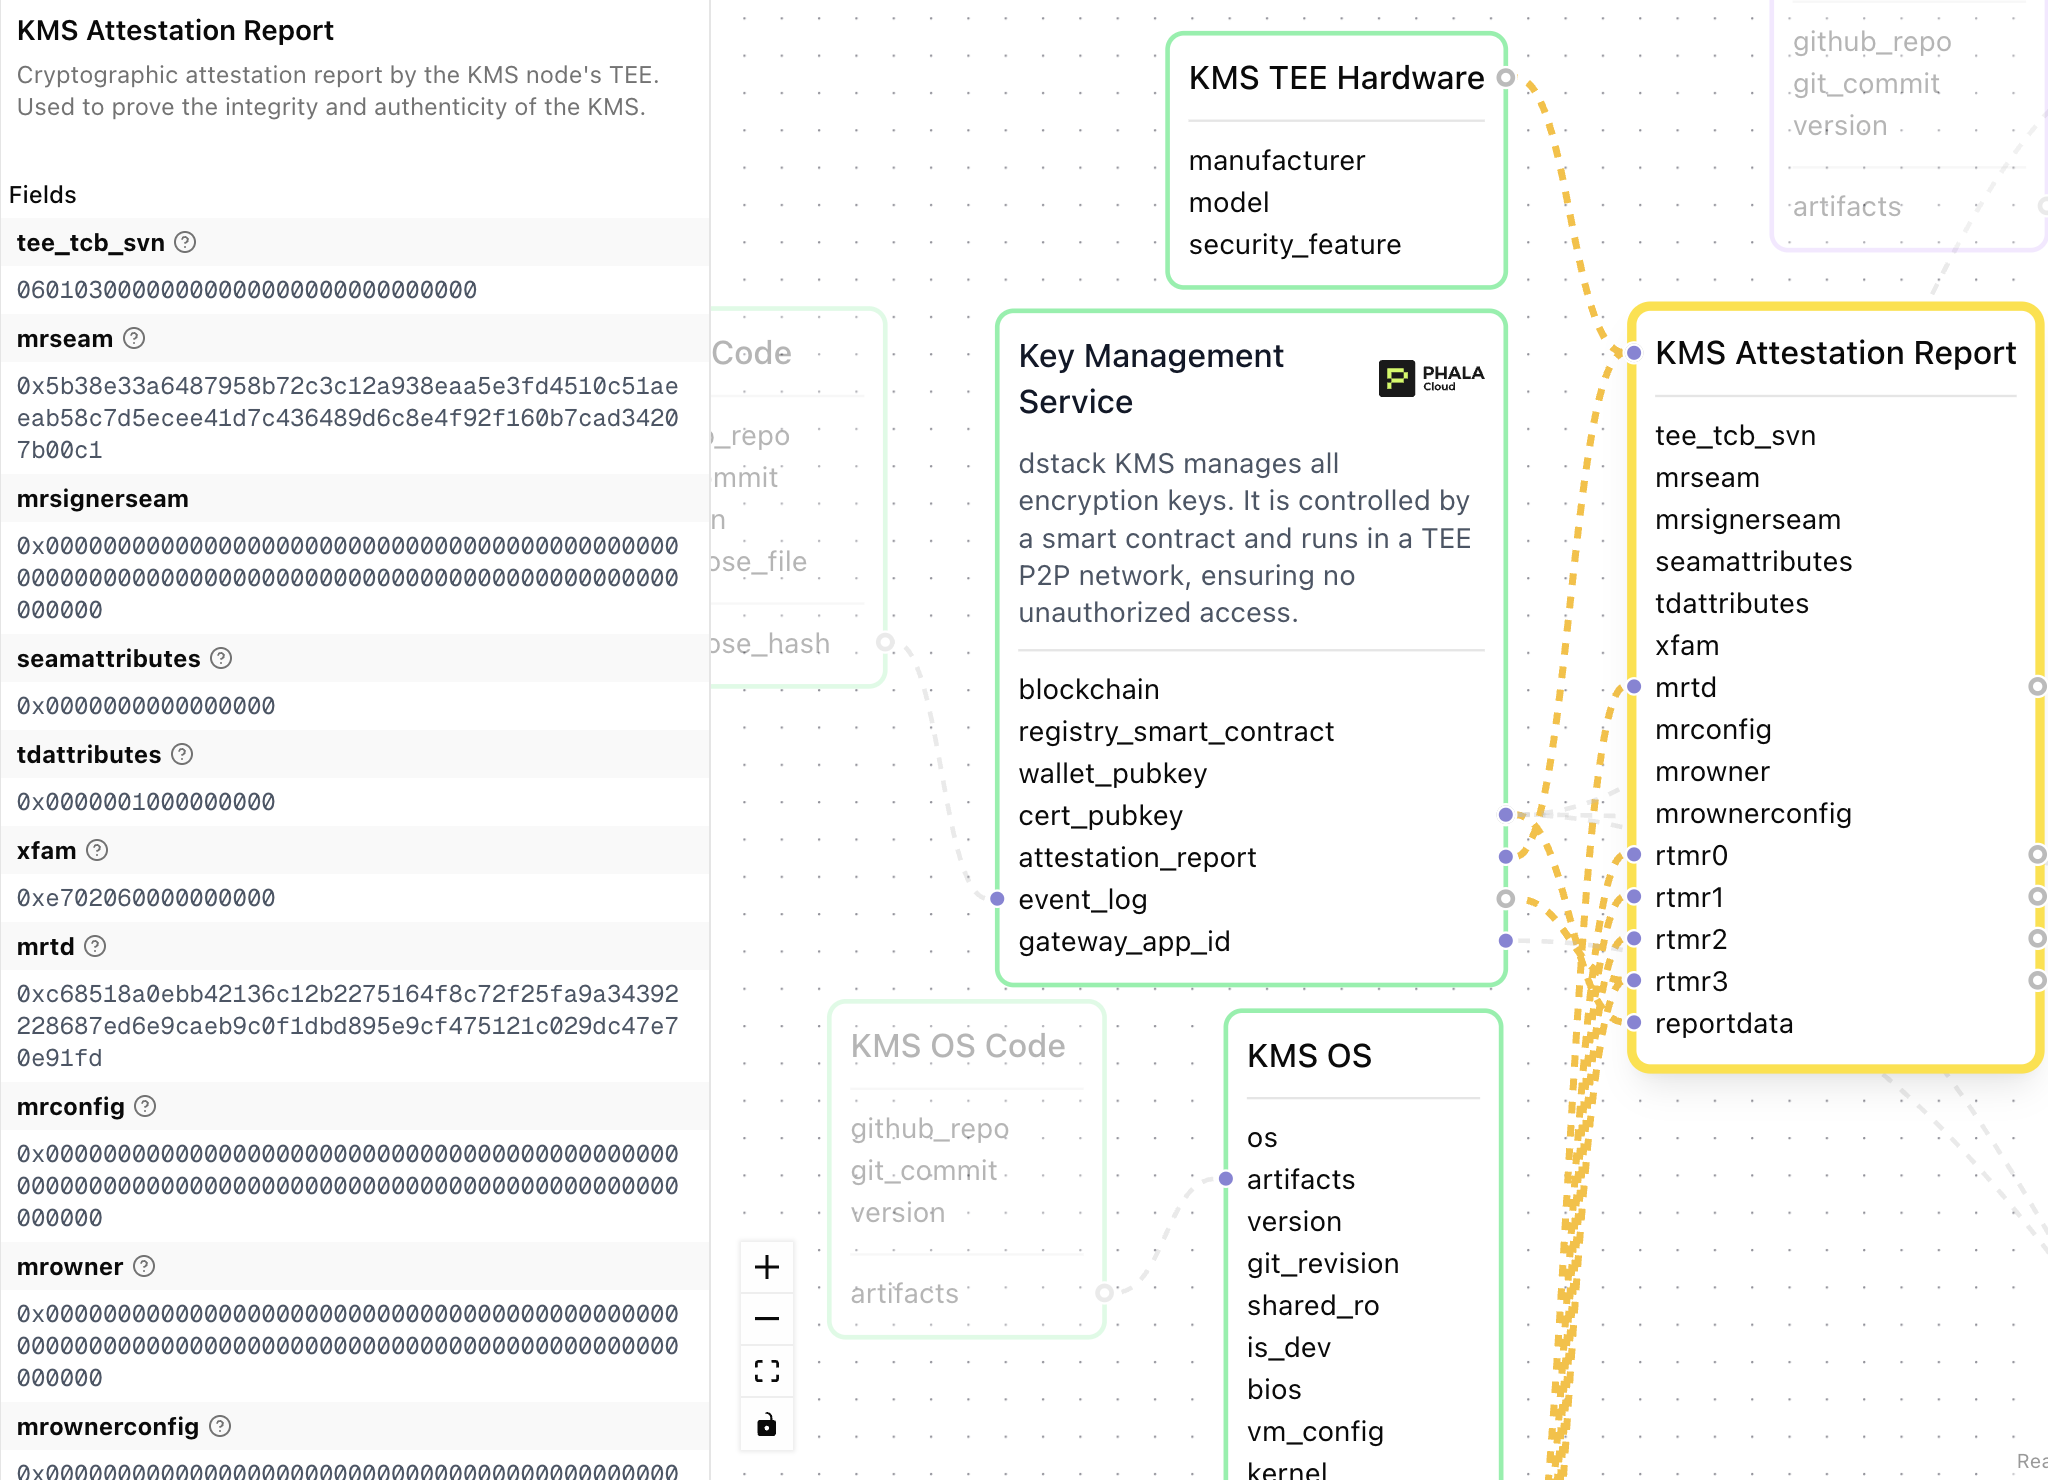Toggle the canvas interactivity lock icon
The image size is (2048, 1480).
767,1424
